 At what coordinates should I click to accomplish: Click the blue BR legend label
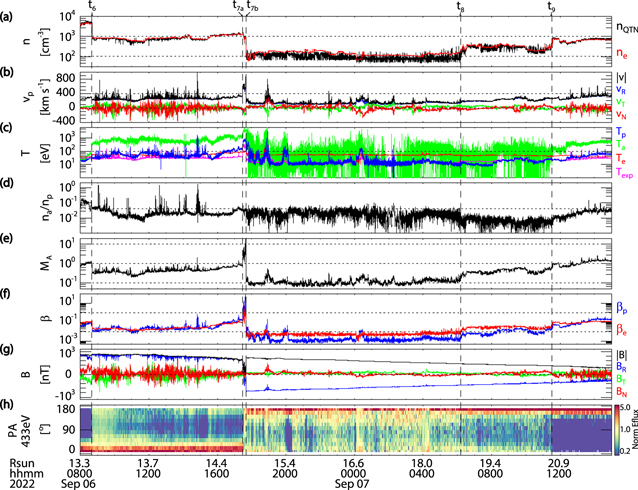click(621, 367)
